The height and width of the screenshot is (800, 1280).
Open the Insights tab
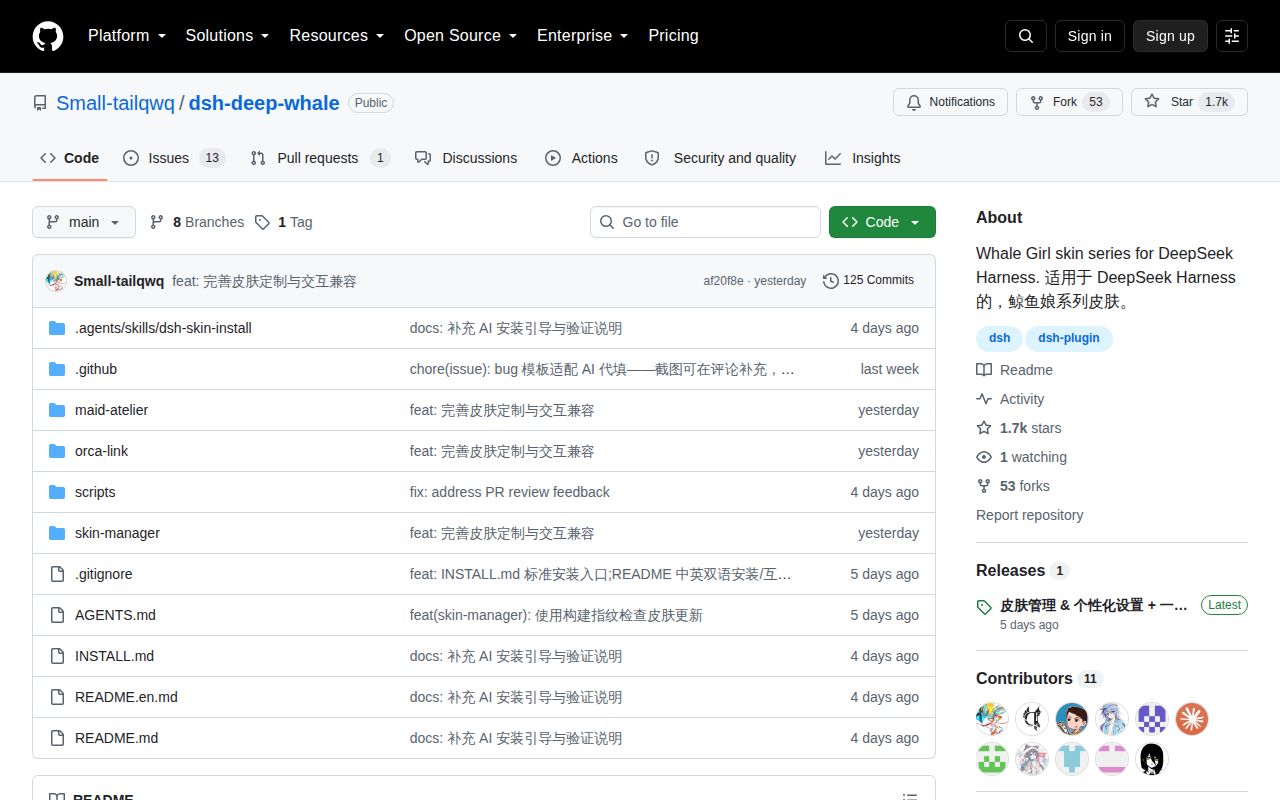tap(862, 158)
